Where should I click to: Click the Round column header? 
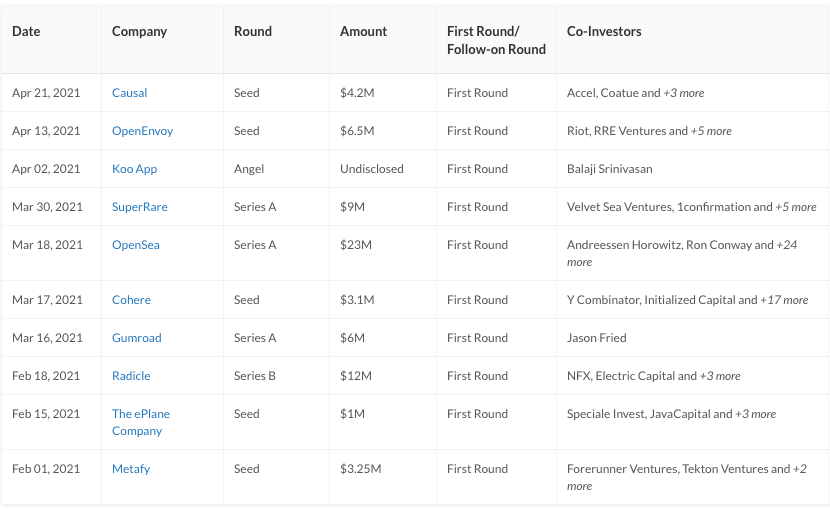[252, 31]
